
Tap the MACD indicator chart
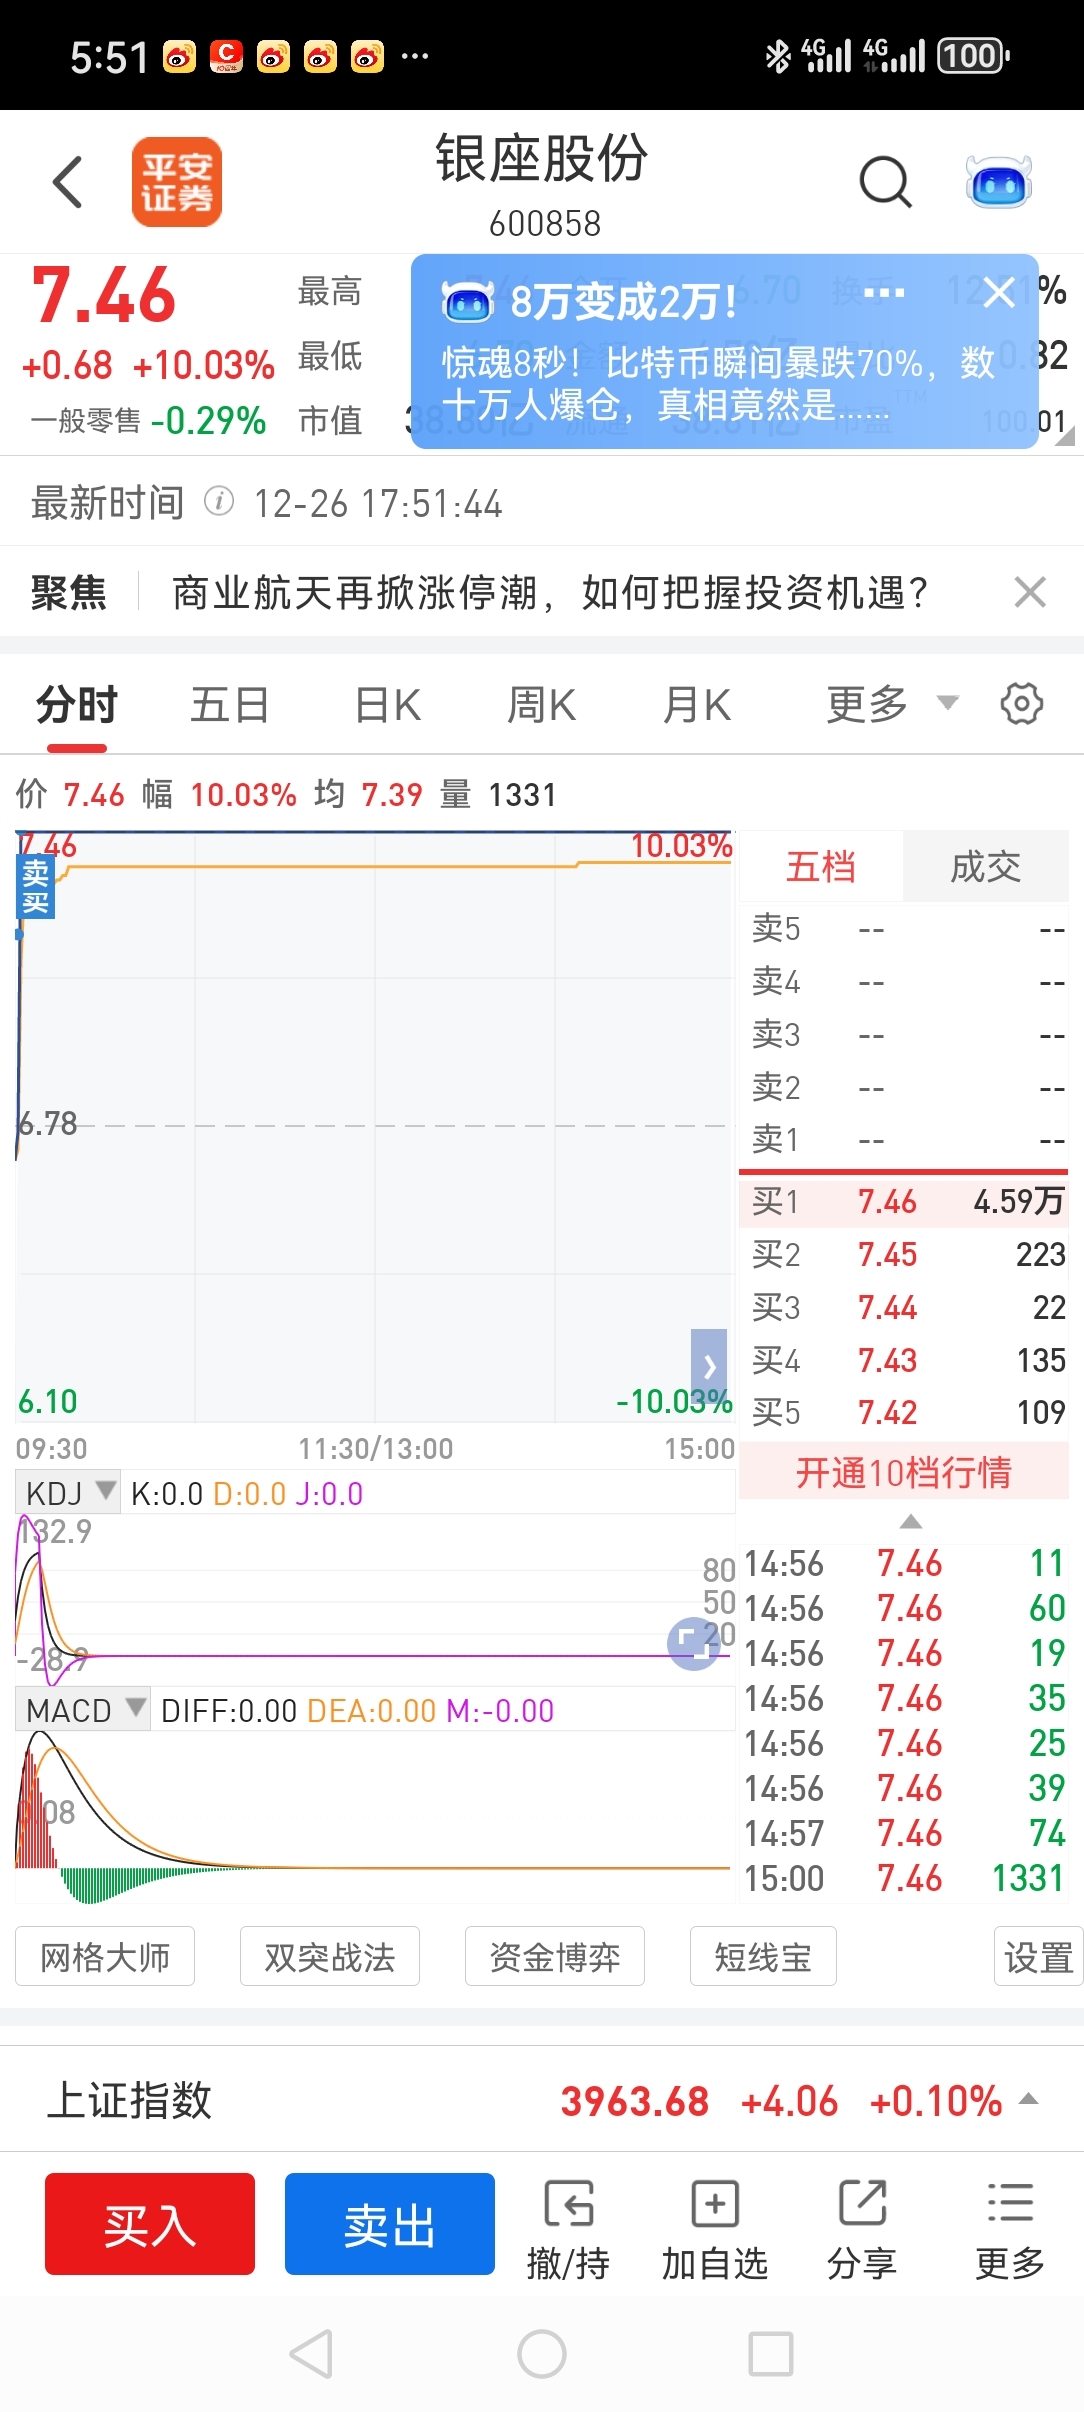coord(376,1816)
